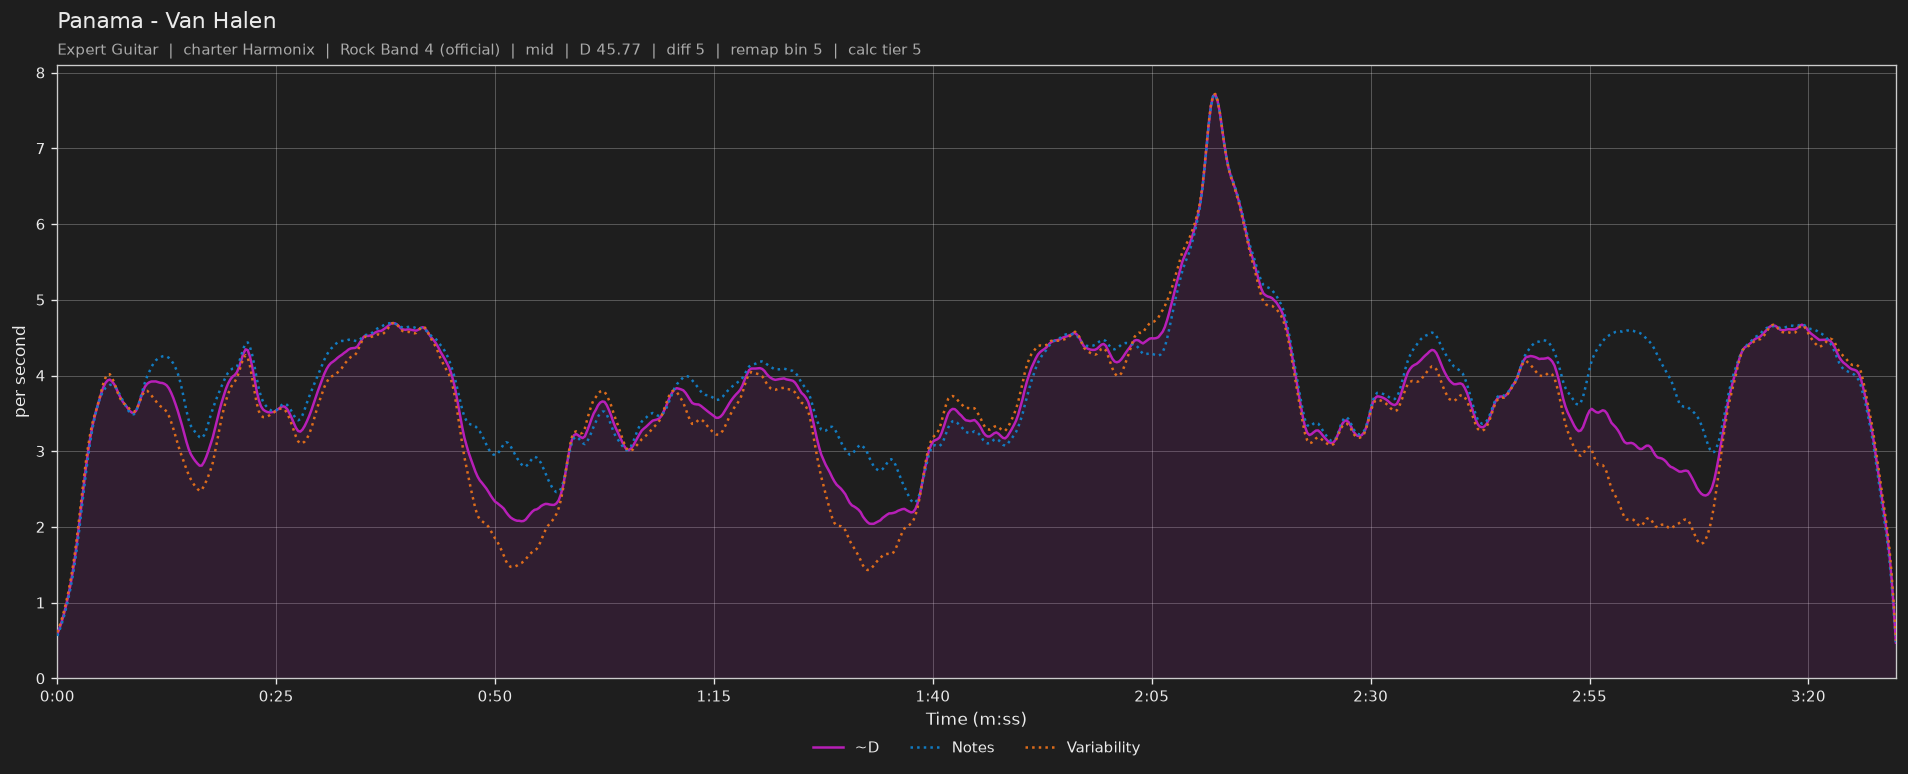Click the '0:25' x-axis tick label
This screenshot has height=774, width=1908.
click(x=276, y=696)
